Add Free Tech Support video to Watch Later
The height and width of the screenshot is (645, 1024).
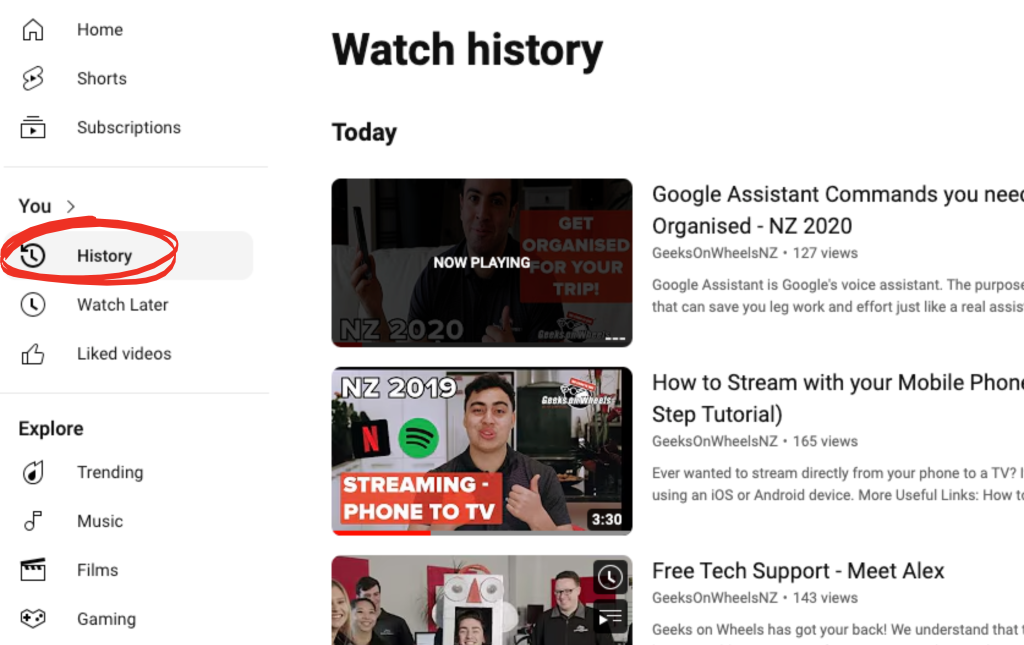coord(610,577)
